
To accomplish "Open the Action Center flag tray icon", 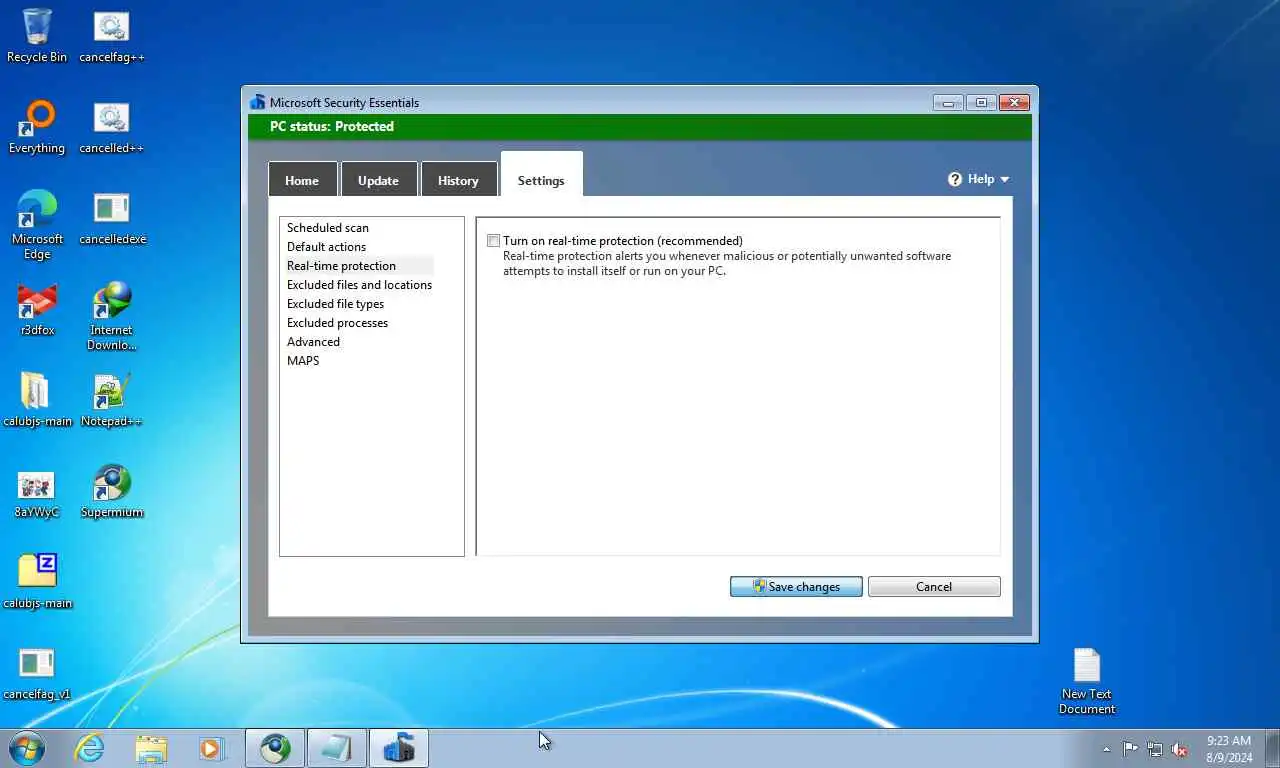I will click(1130, 749).
